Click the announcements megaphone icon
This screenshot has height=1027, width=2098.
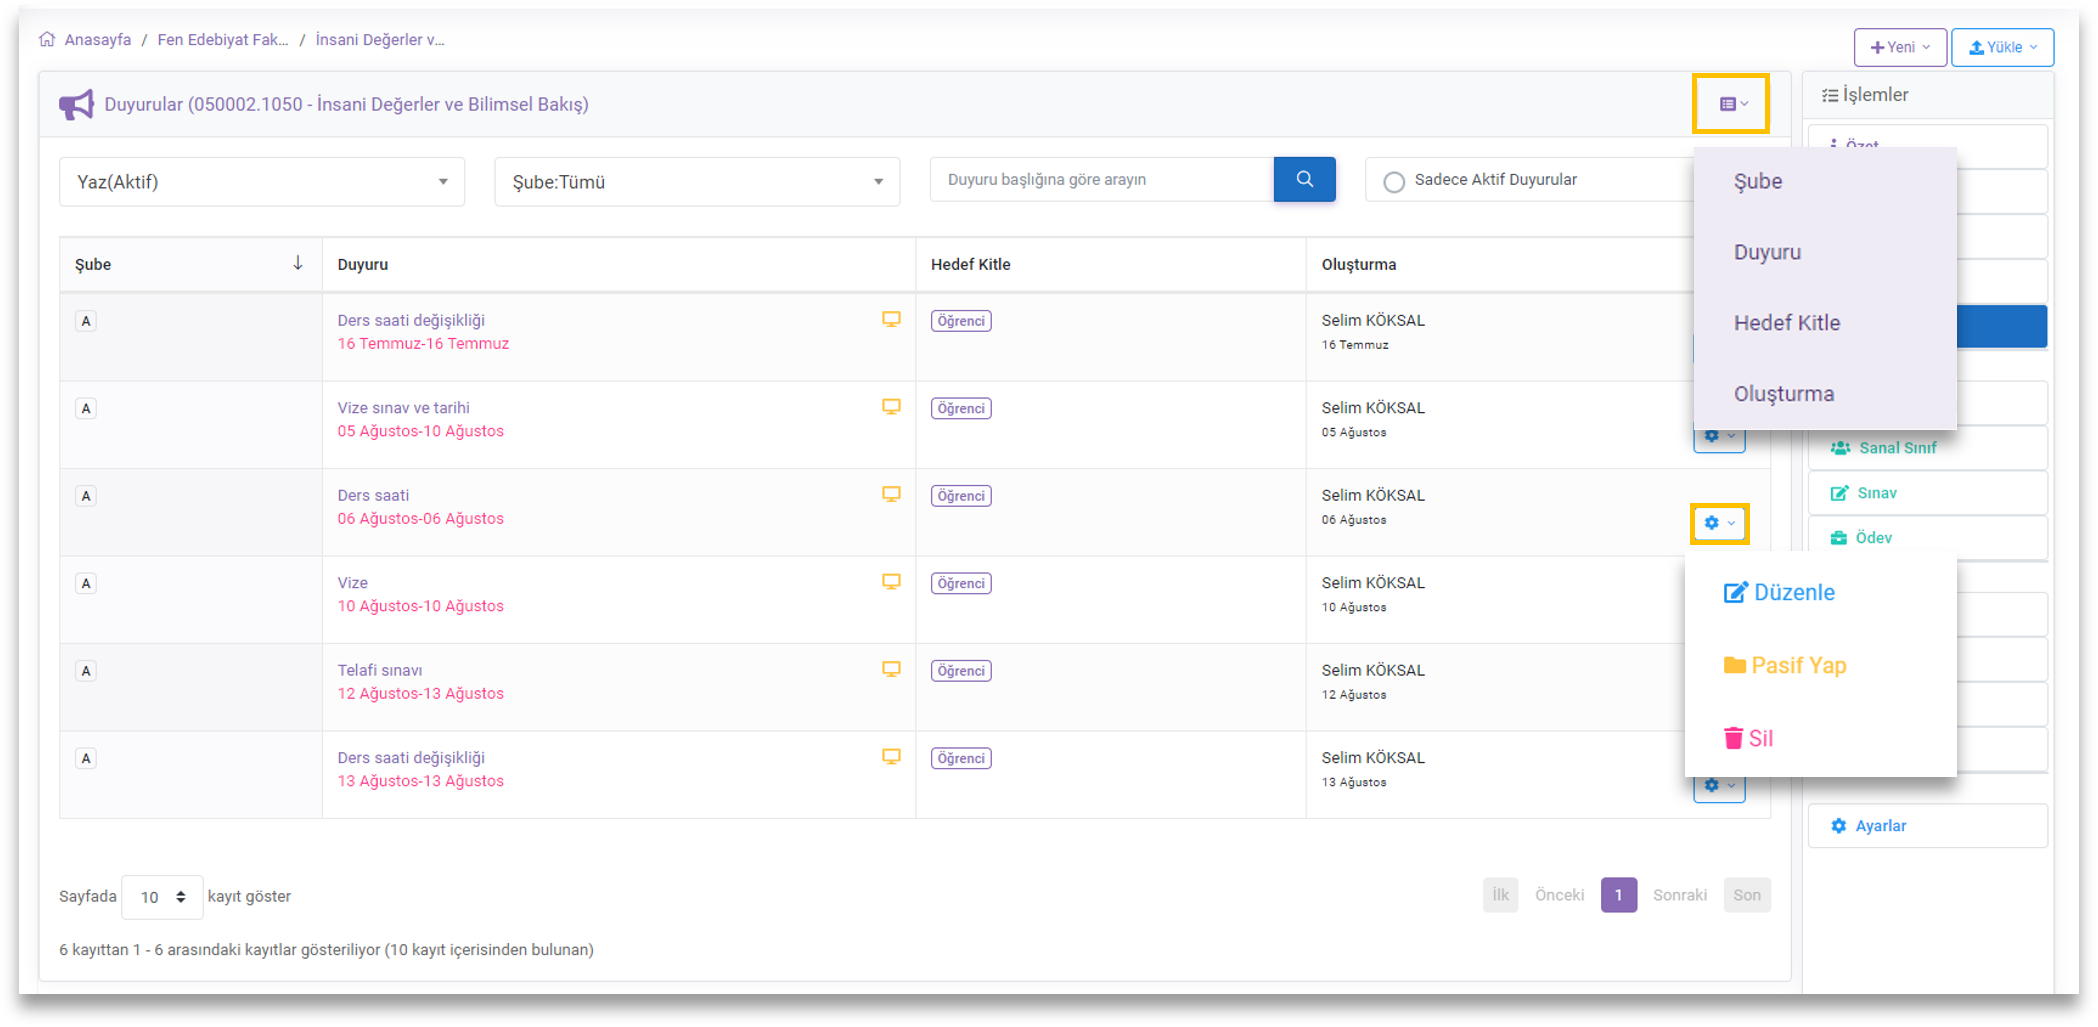pyautogui.click(x=76, y=105)
